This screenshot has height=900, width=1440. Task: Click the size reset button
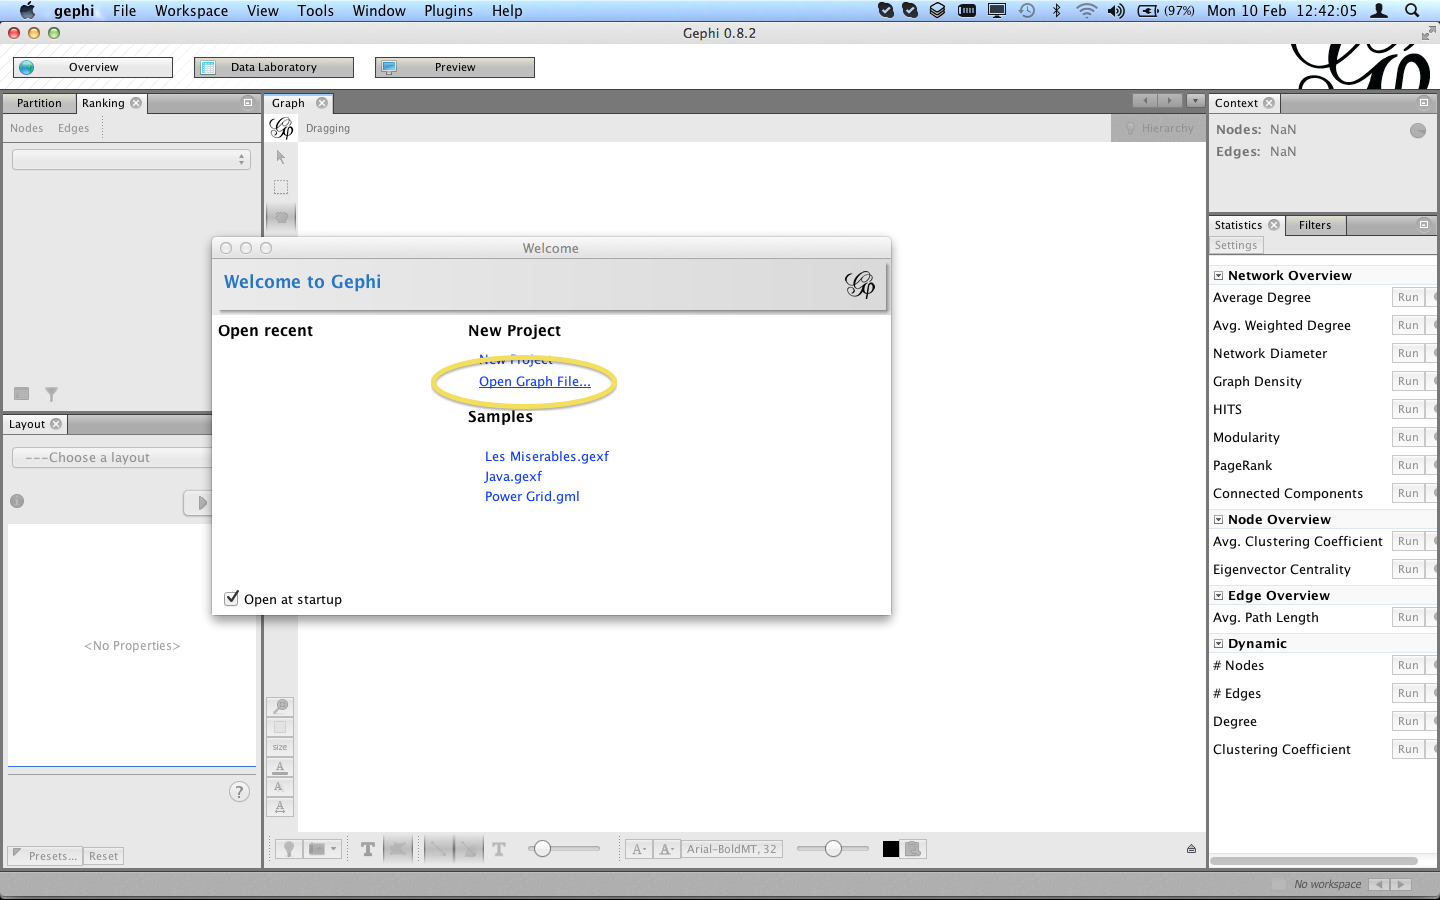[x=280, y=747]
